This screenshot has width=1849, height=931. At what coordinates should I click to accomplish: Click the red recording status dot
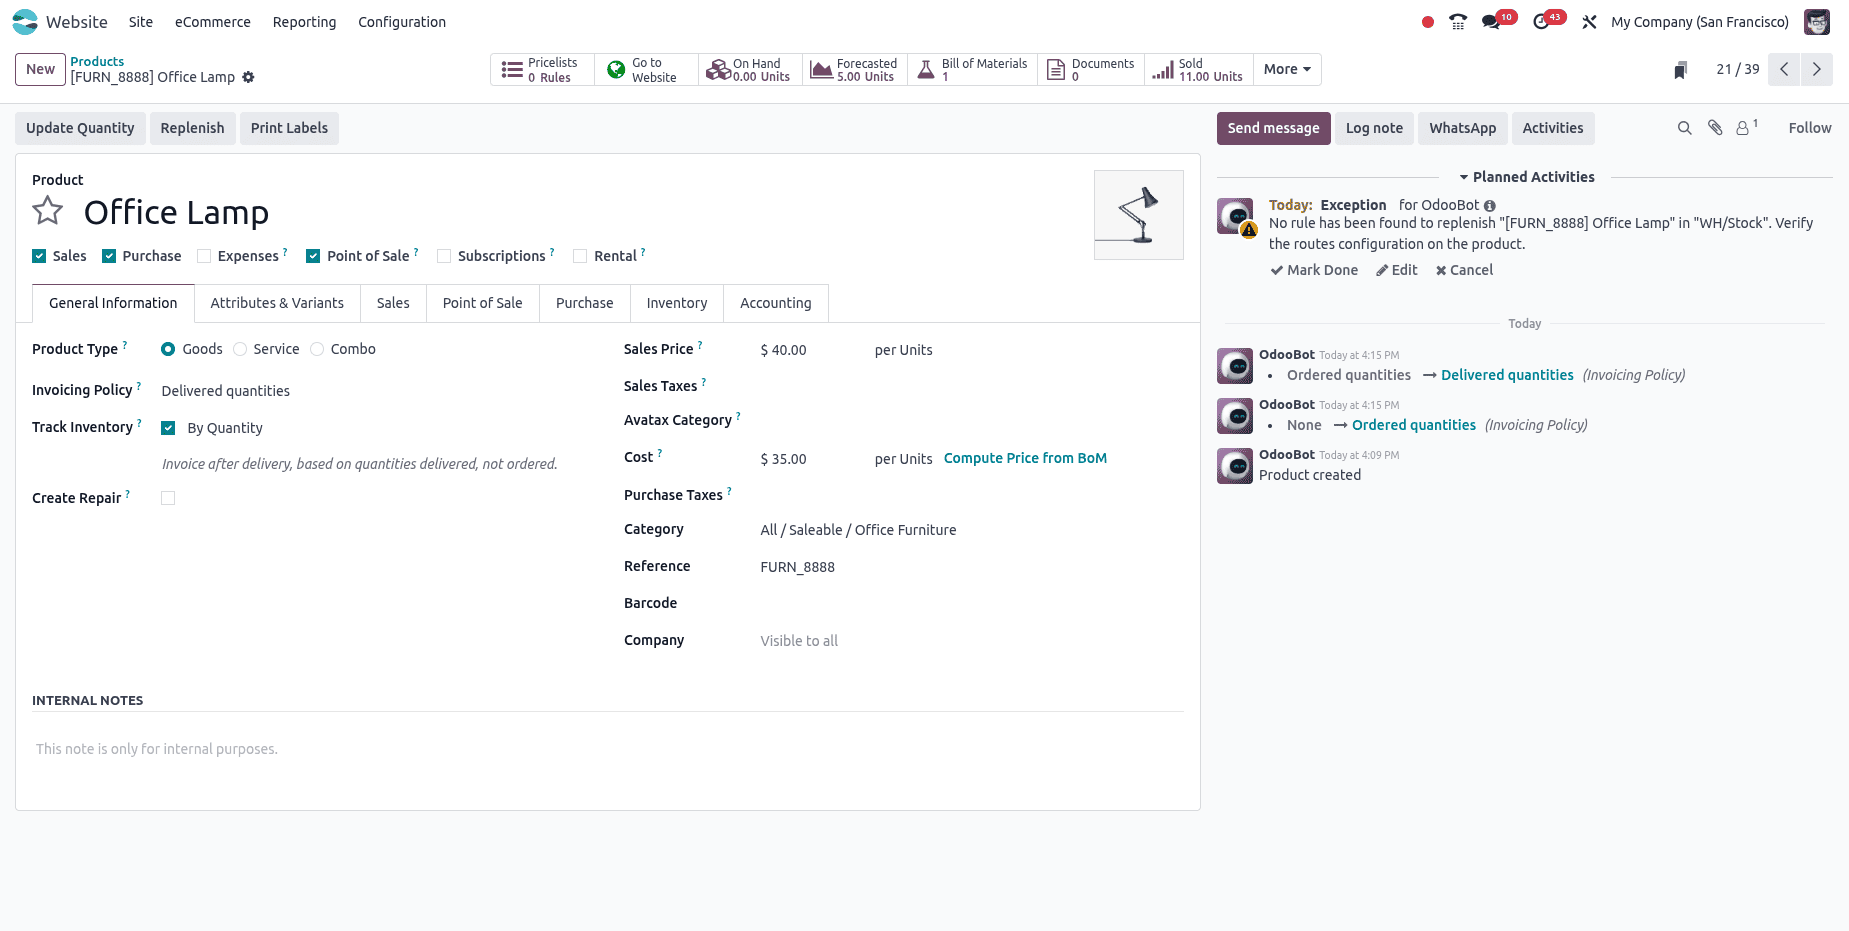click(1428, 22)
